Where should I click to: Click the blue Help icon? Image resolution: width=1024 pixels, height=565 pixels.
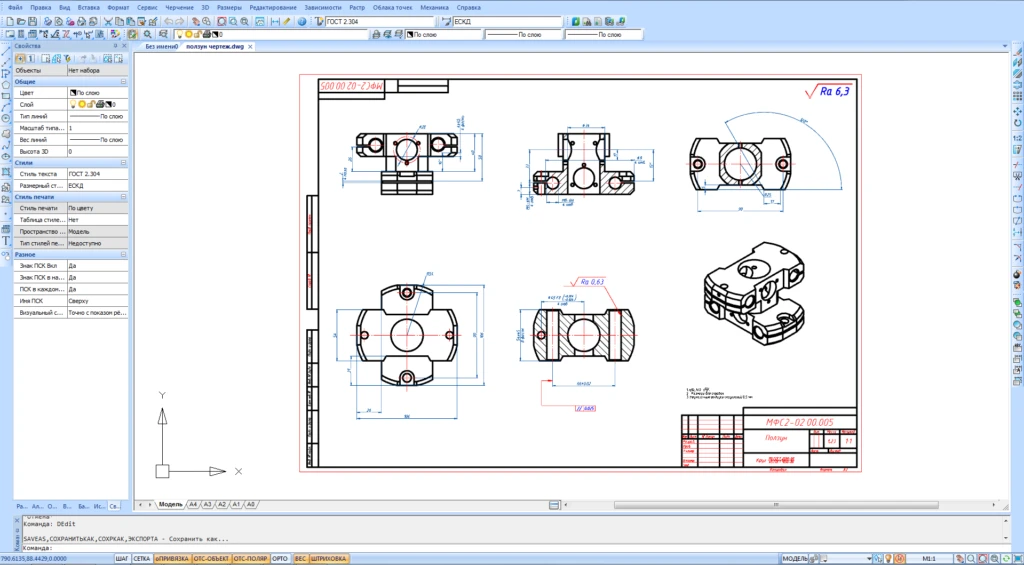[x=302, y=21]
